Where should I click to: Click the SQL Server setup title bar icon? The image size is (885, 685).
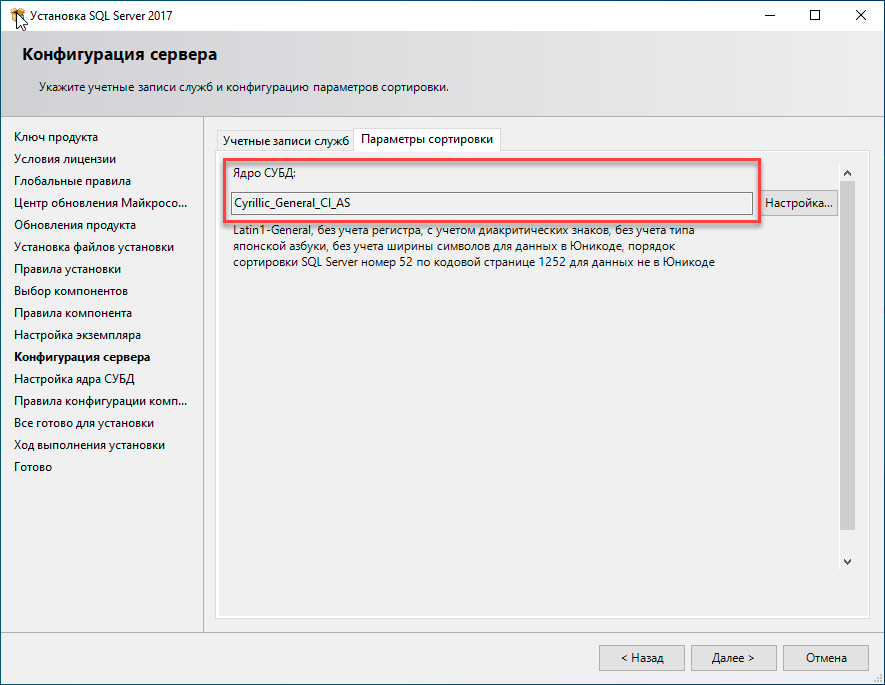[x=18, y=16]
